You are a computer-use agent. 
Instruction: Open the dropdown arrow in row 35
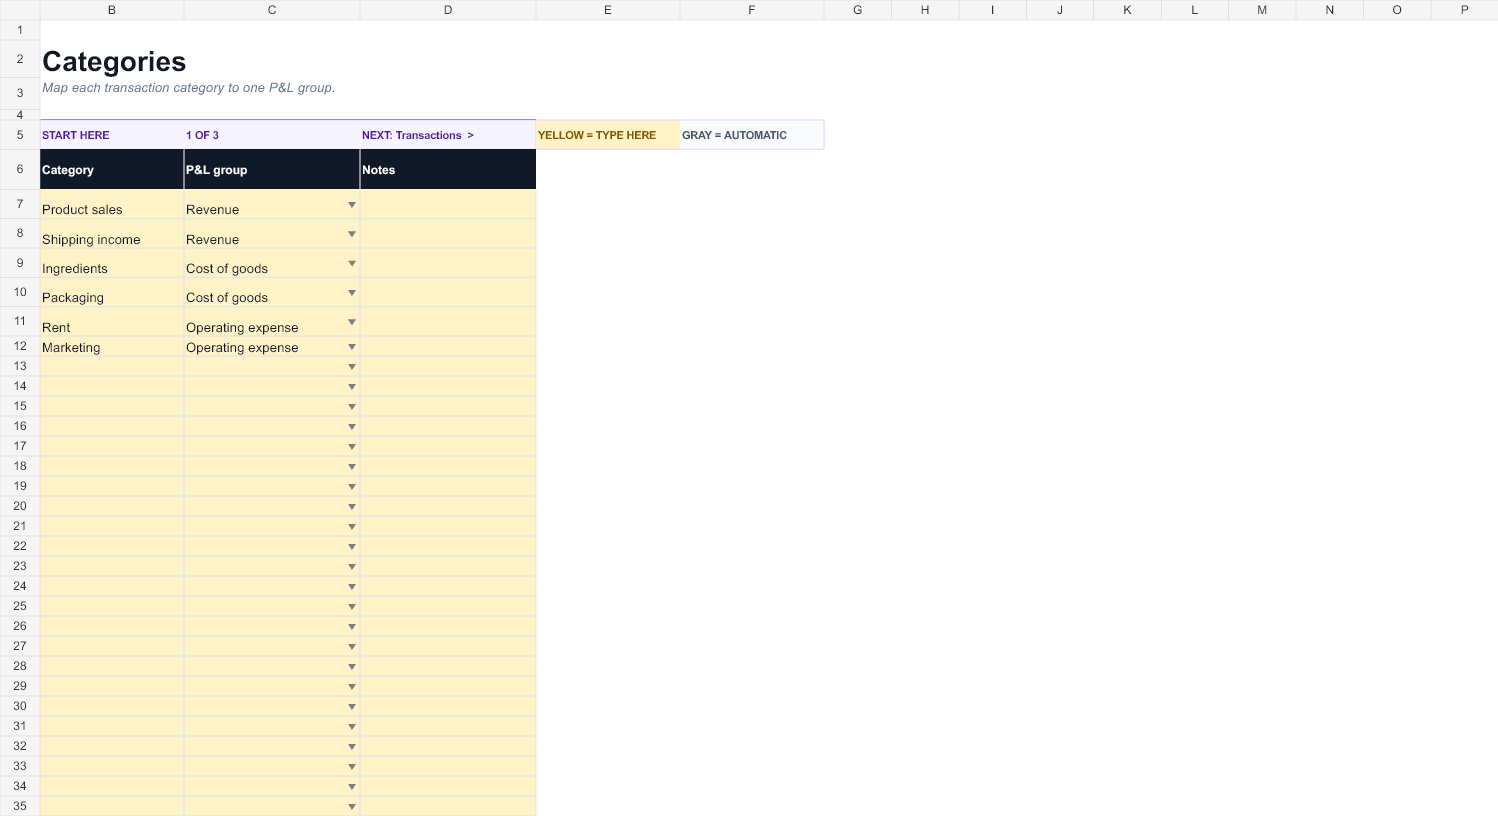352,807
